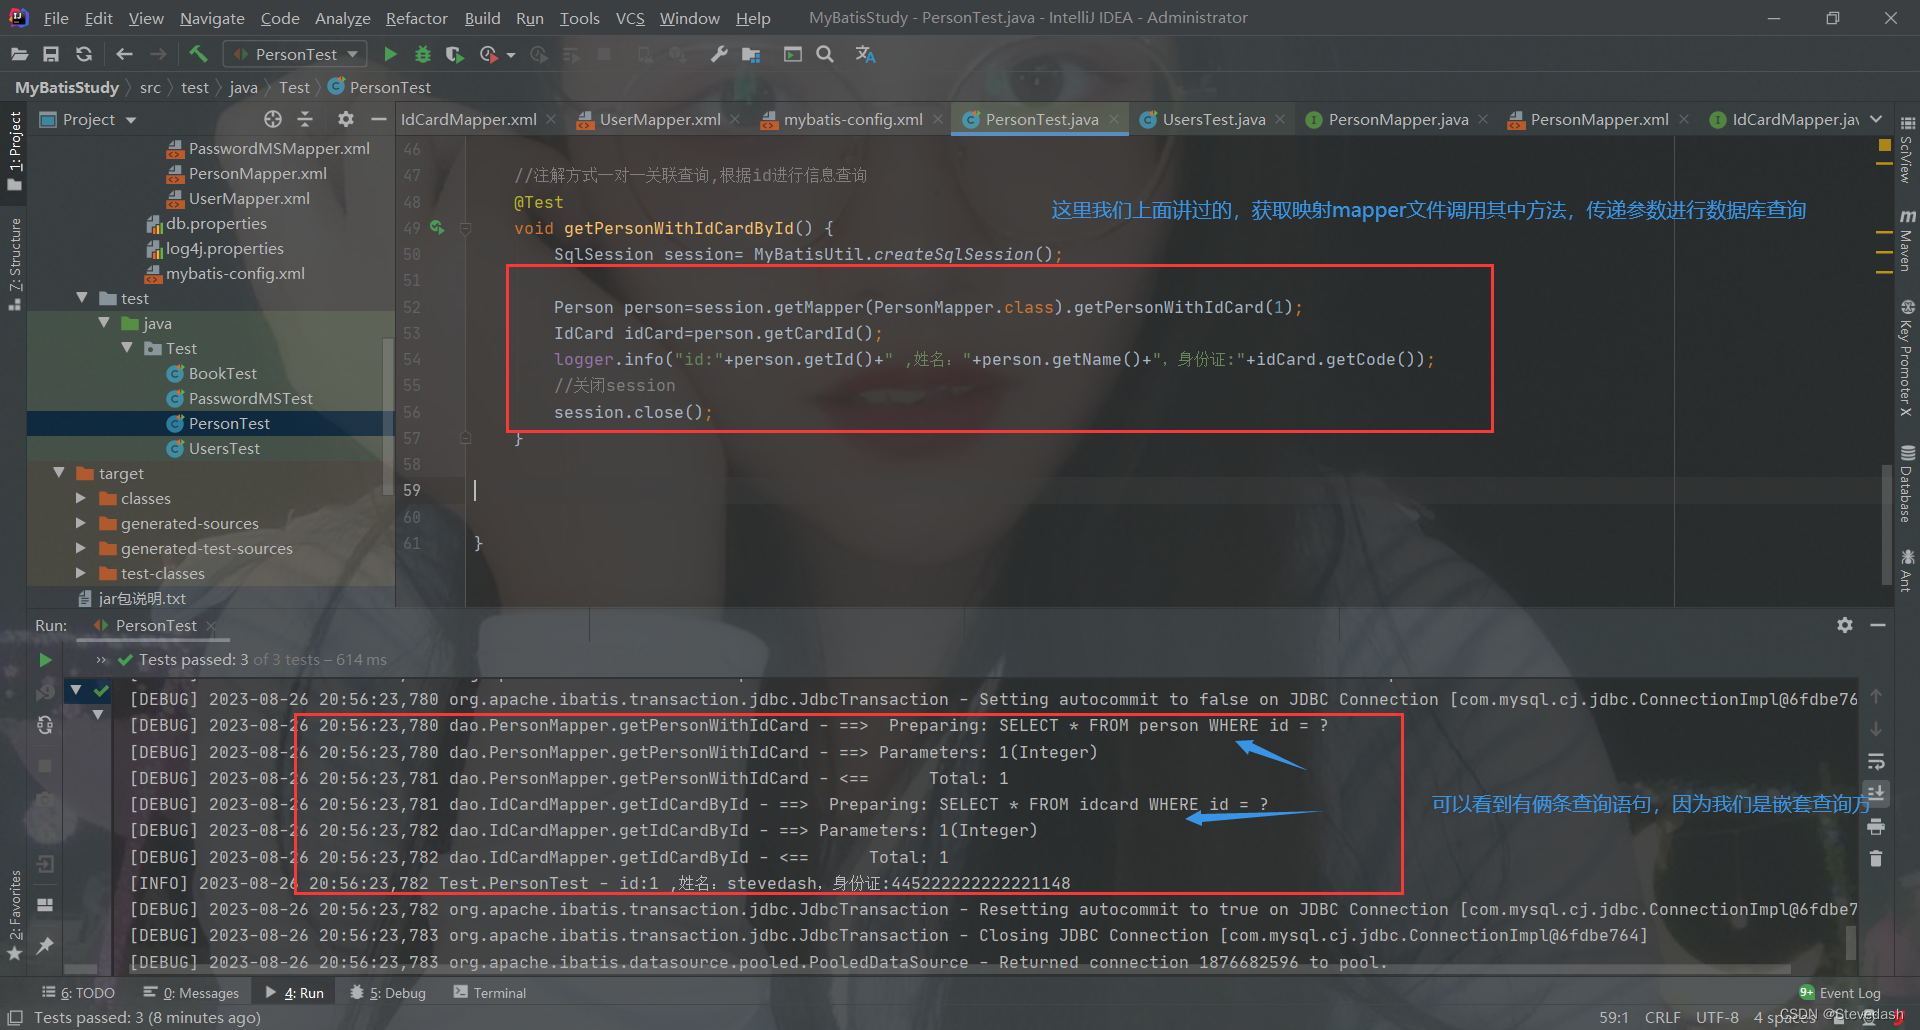Toggle the Ant tool window
1920x1030 pixels.
pyautogui.click(x=1907, y=570)
